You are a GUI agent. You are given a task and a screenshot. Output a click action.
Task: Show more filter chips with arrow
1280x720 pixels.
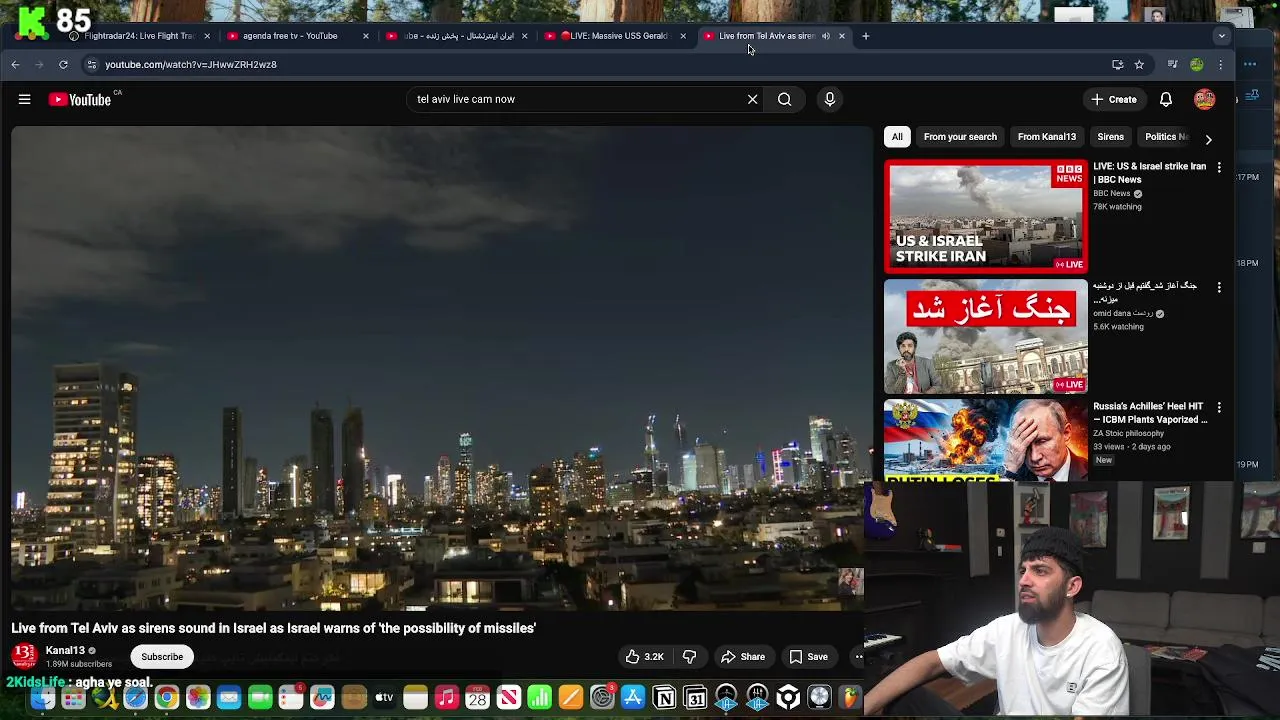pyautogui.click(x=1208, y=139)
